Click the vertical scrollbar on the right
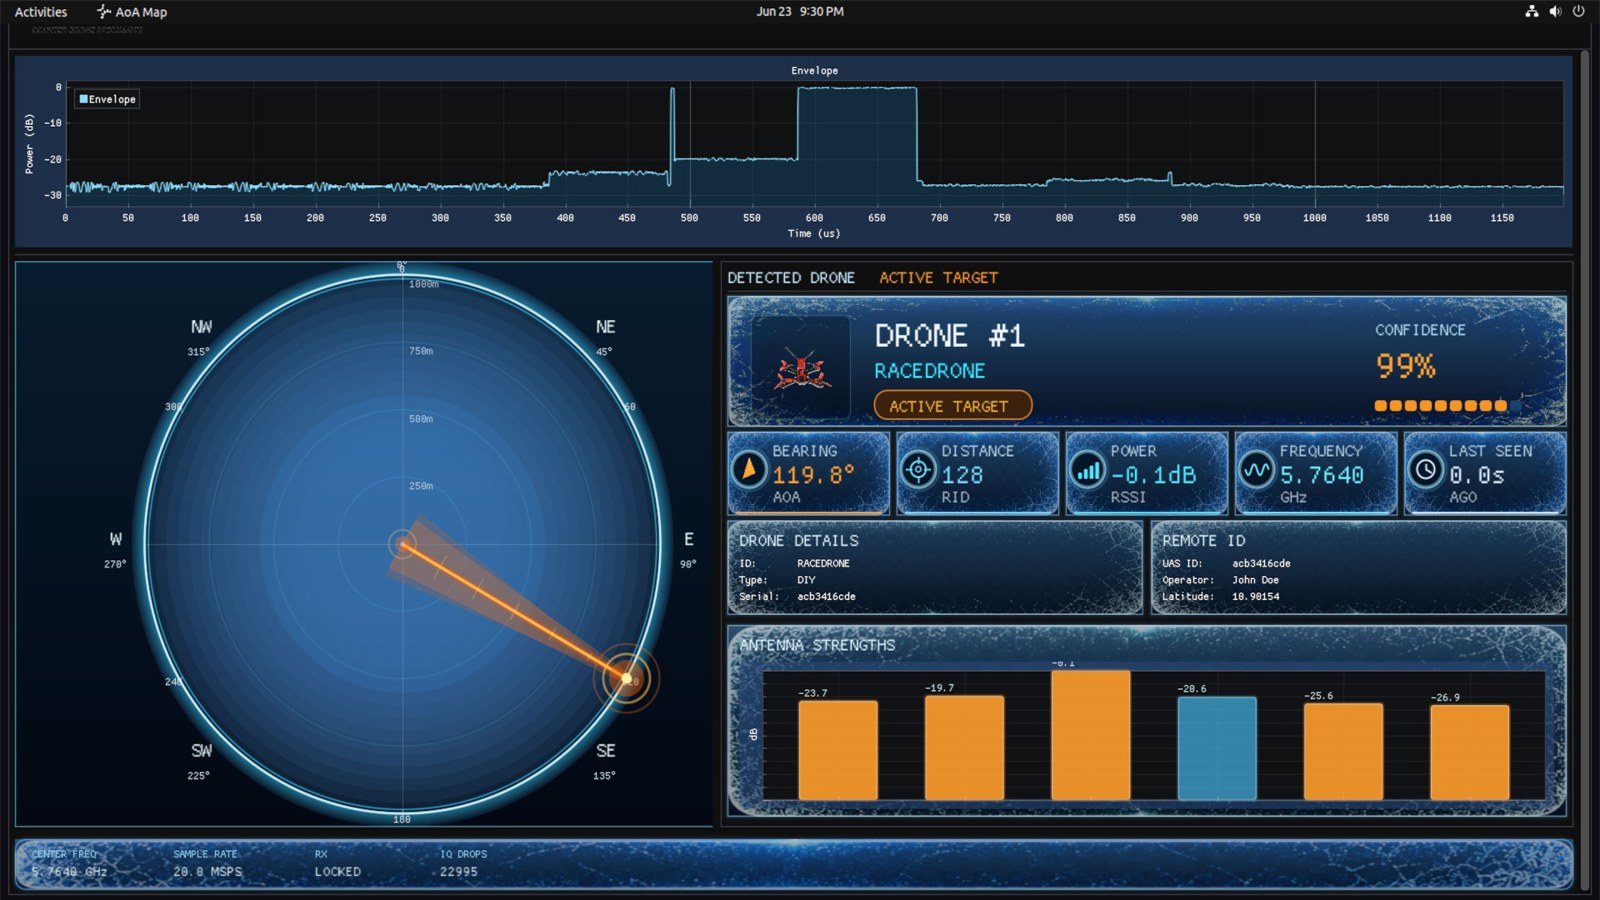This screenshot has width=1600, height=900. coord(1584,470)
